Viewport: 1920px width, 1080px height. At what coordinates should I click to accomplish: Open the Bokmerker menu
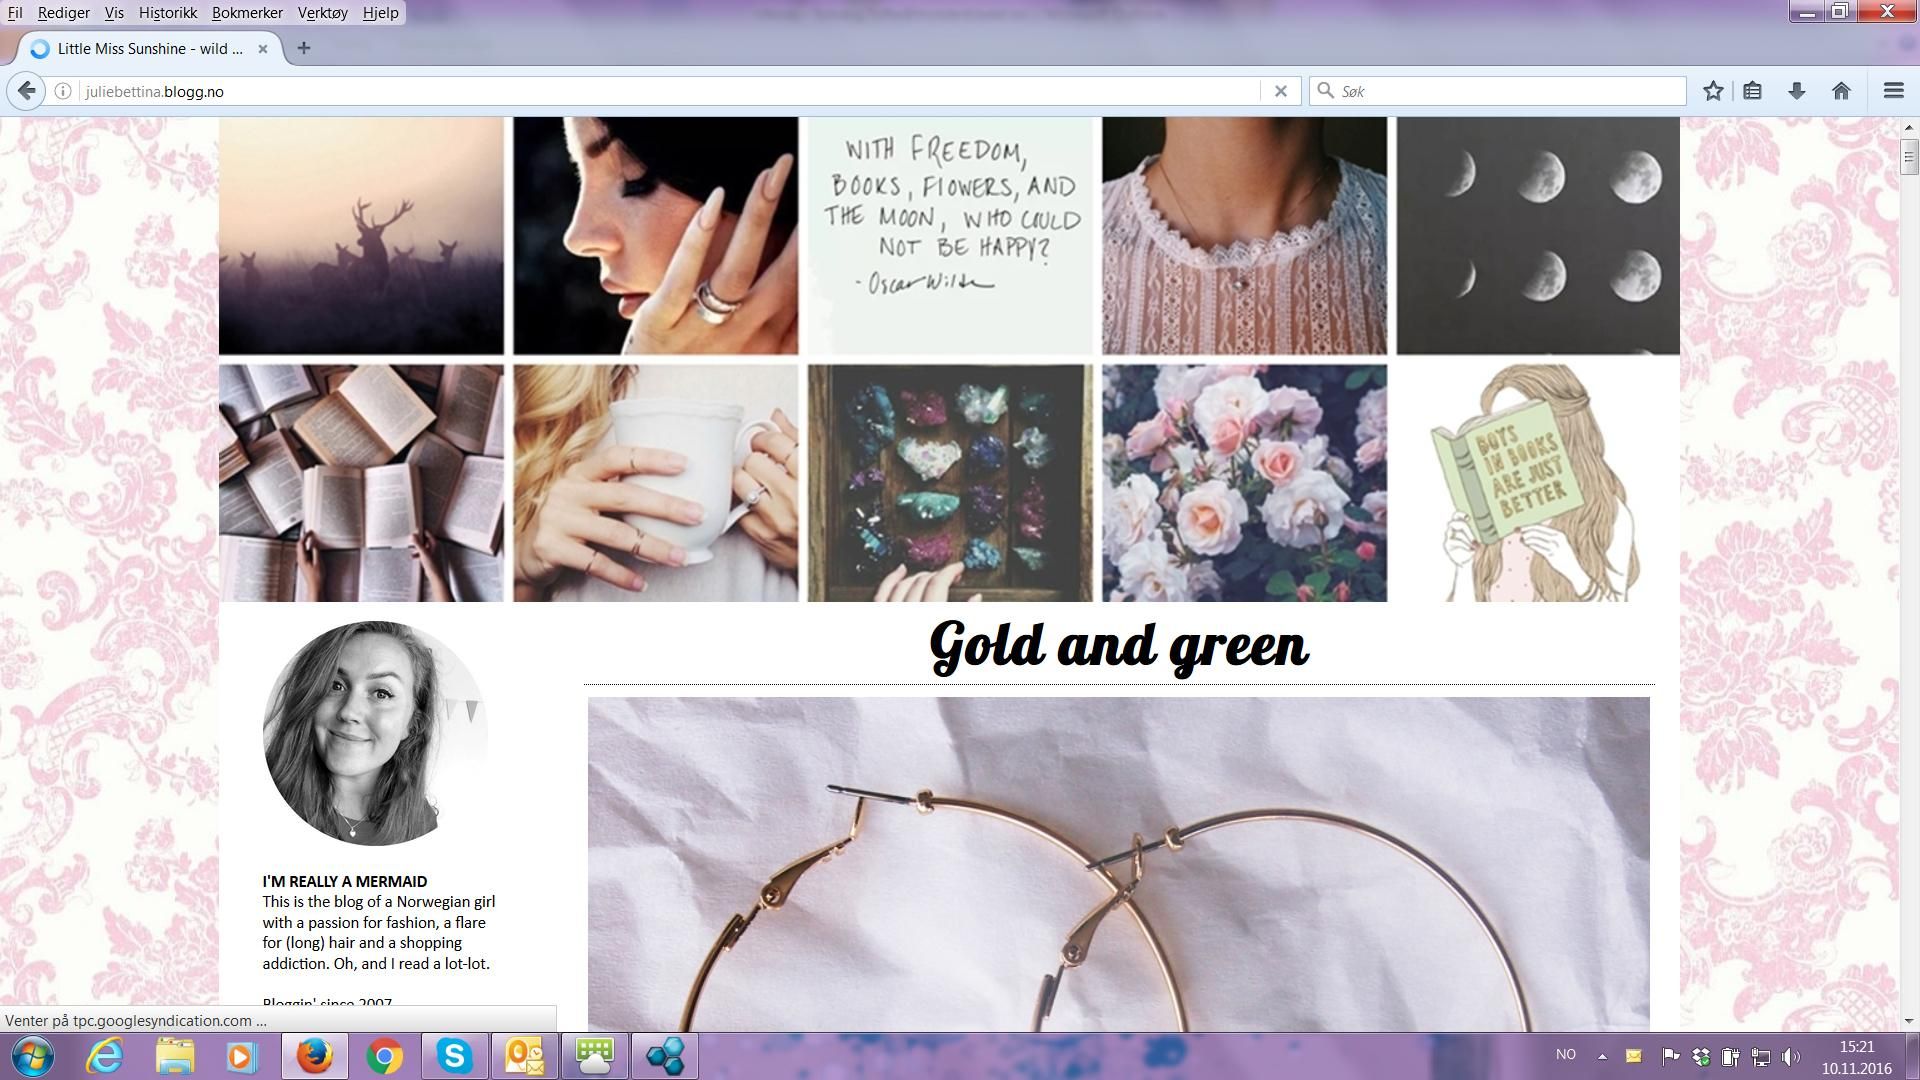coord(247,13)
